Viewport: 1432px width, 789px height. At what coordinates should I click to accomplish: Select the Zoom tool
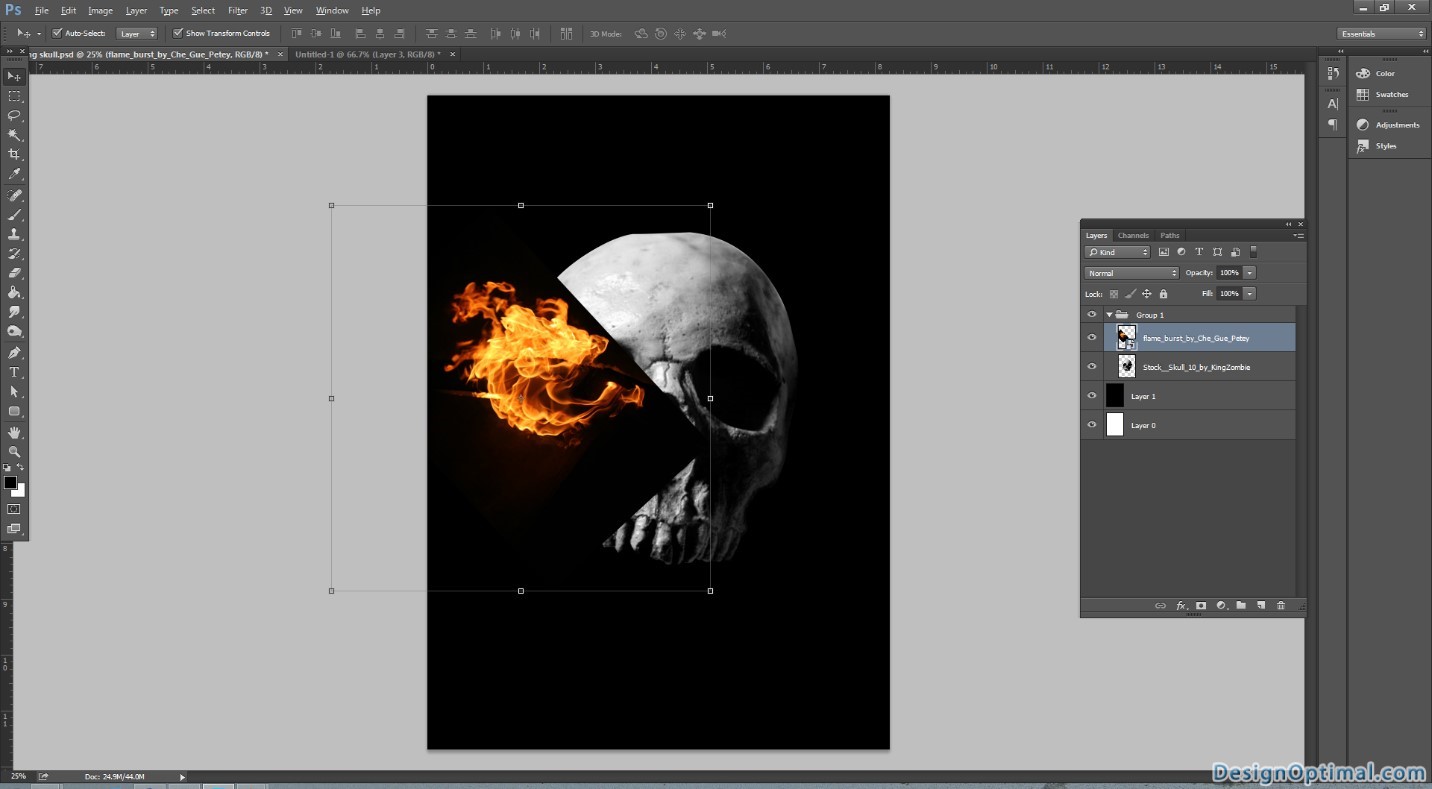pos(14,452)
